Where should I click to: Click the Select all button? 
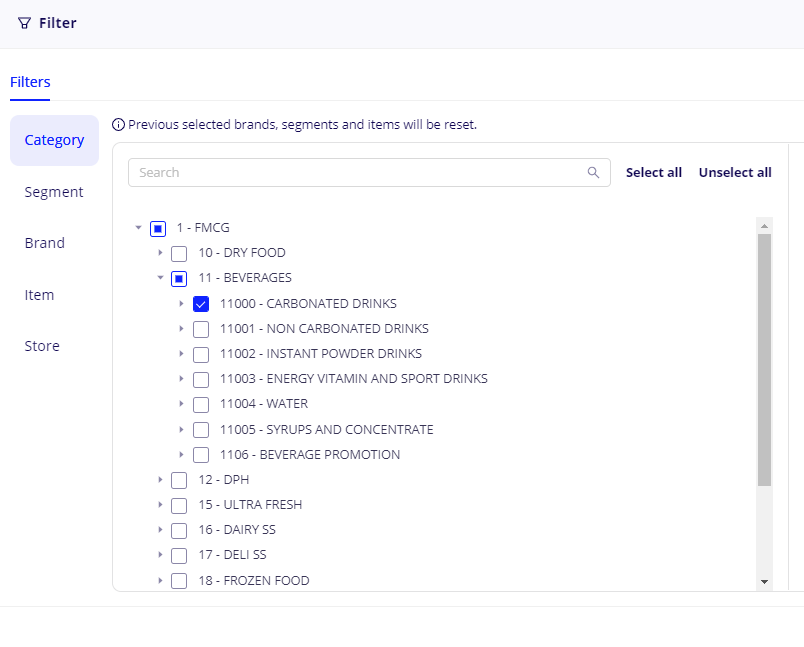coord(654,172)
